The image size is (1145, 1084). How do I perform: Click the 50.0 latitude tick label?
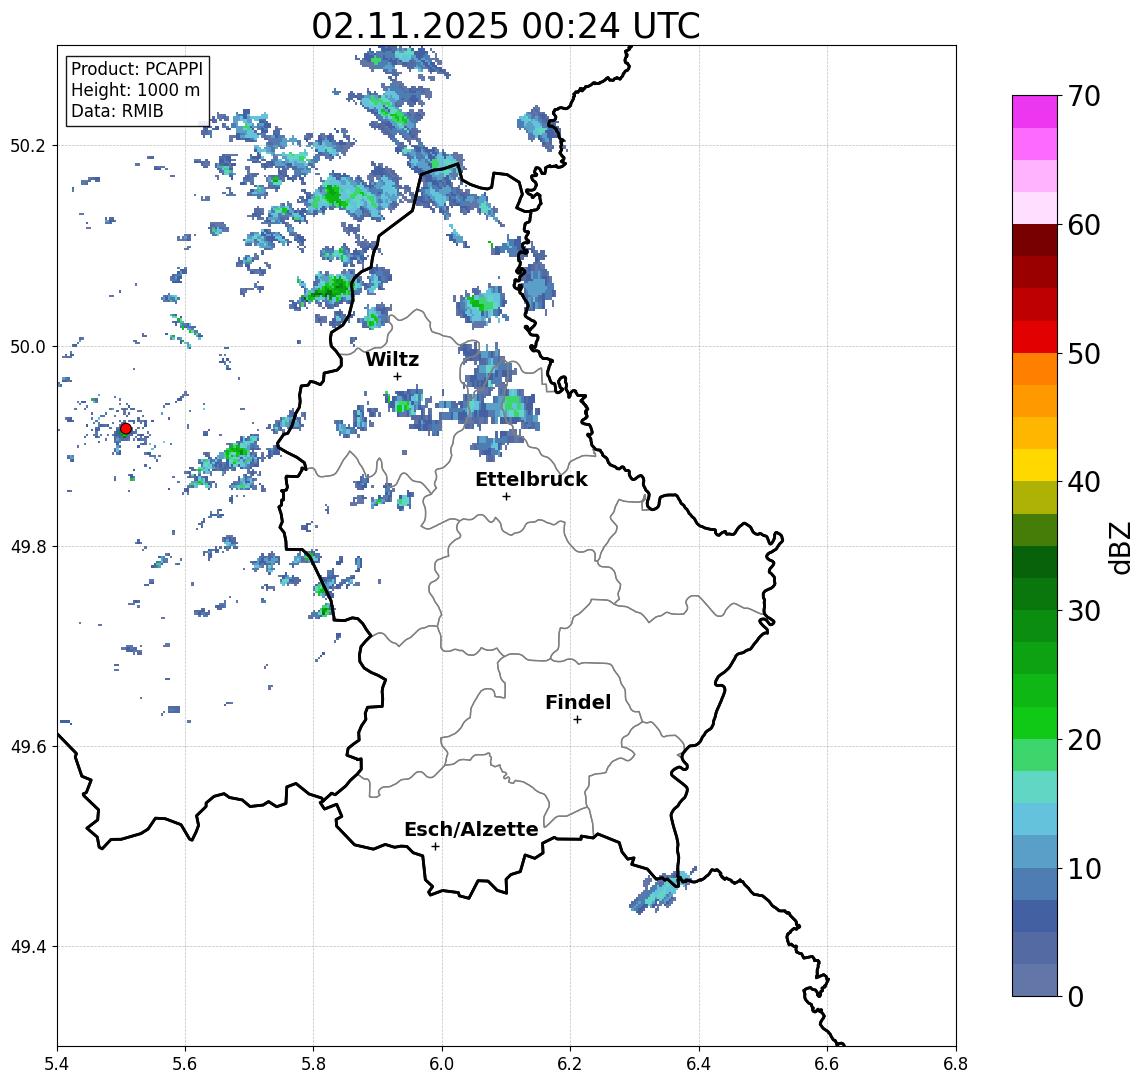click(28, 346)
